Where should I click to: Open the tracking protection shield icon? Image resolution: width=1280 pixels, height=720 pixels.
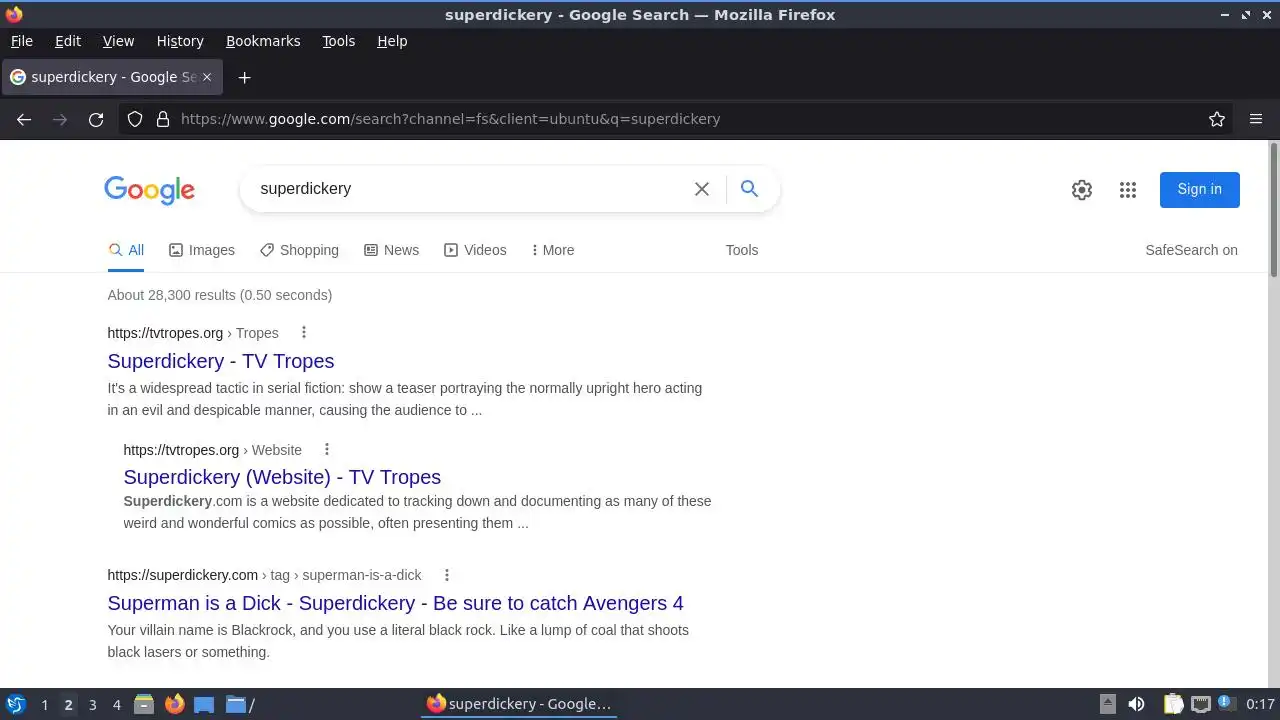coord(135,119)
